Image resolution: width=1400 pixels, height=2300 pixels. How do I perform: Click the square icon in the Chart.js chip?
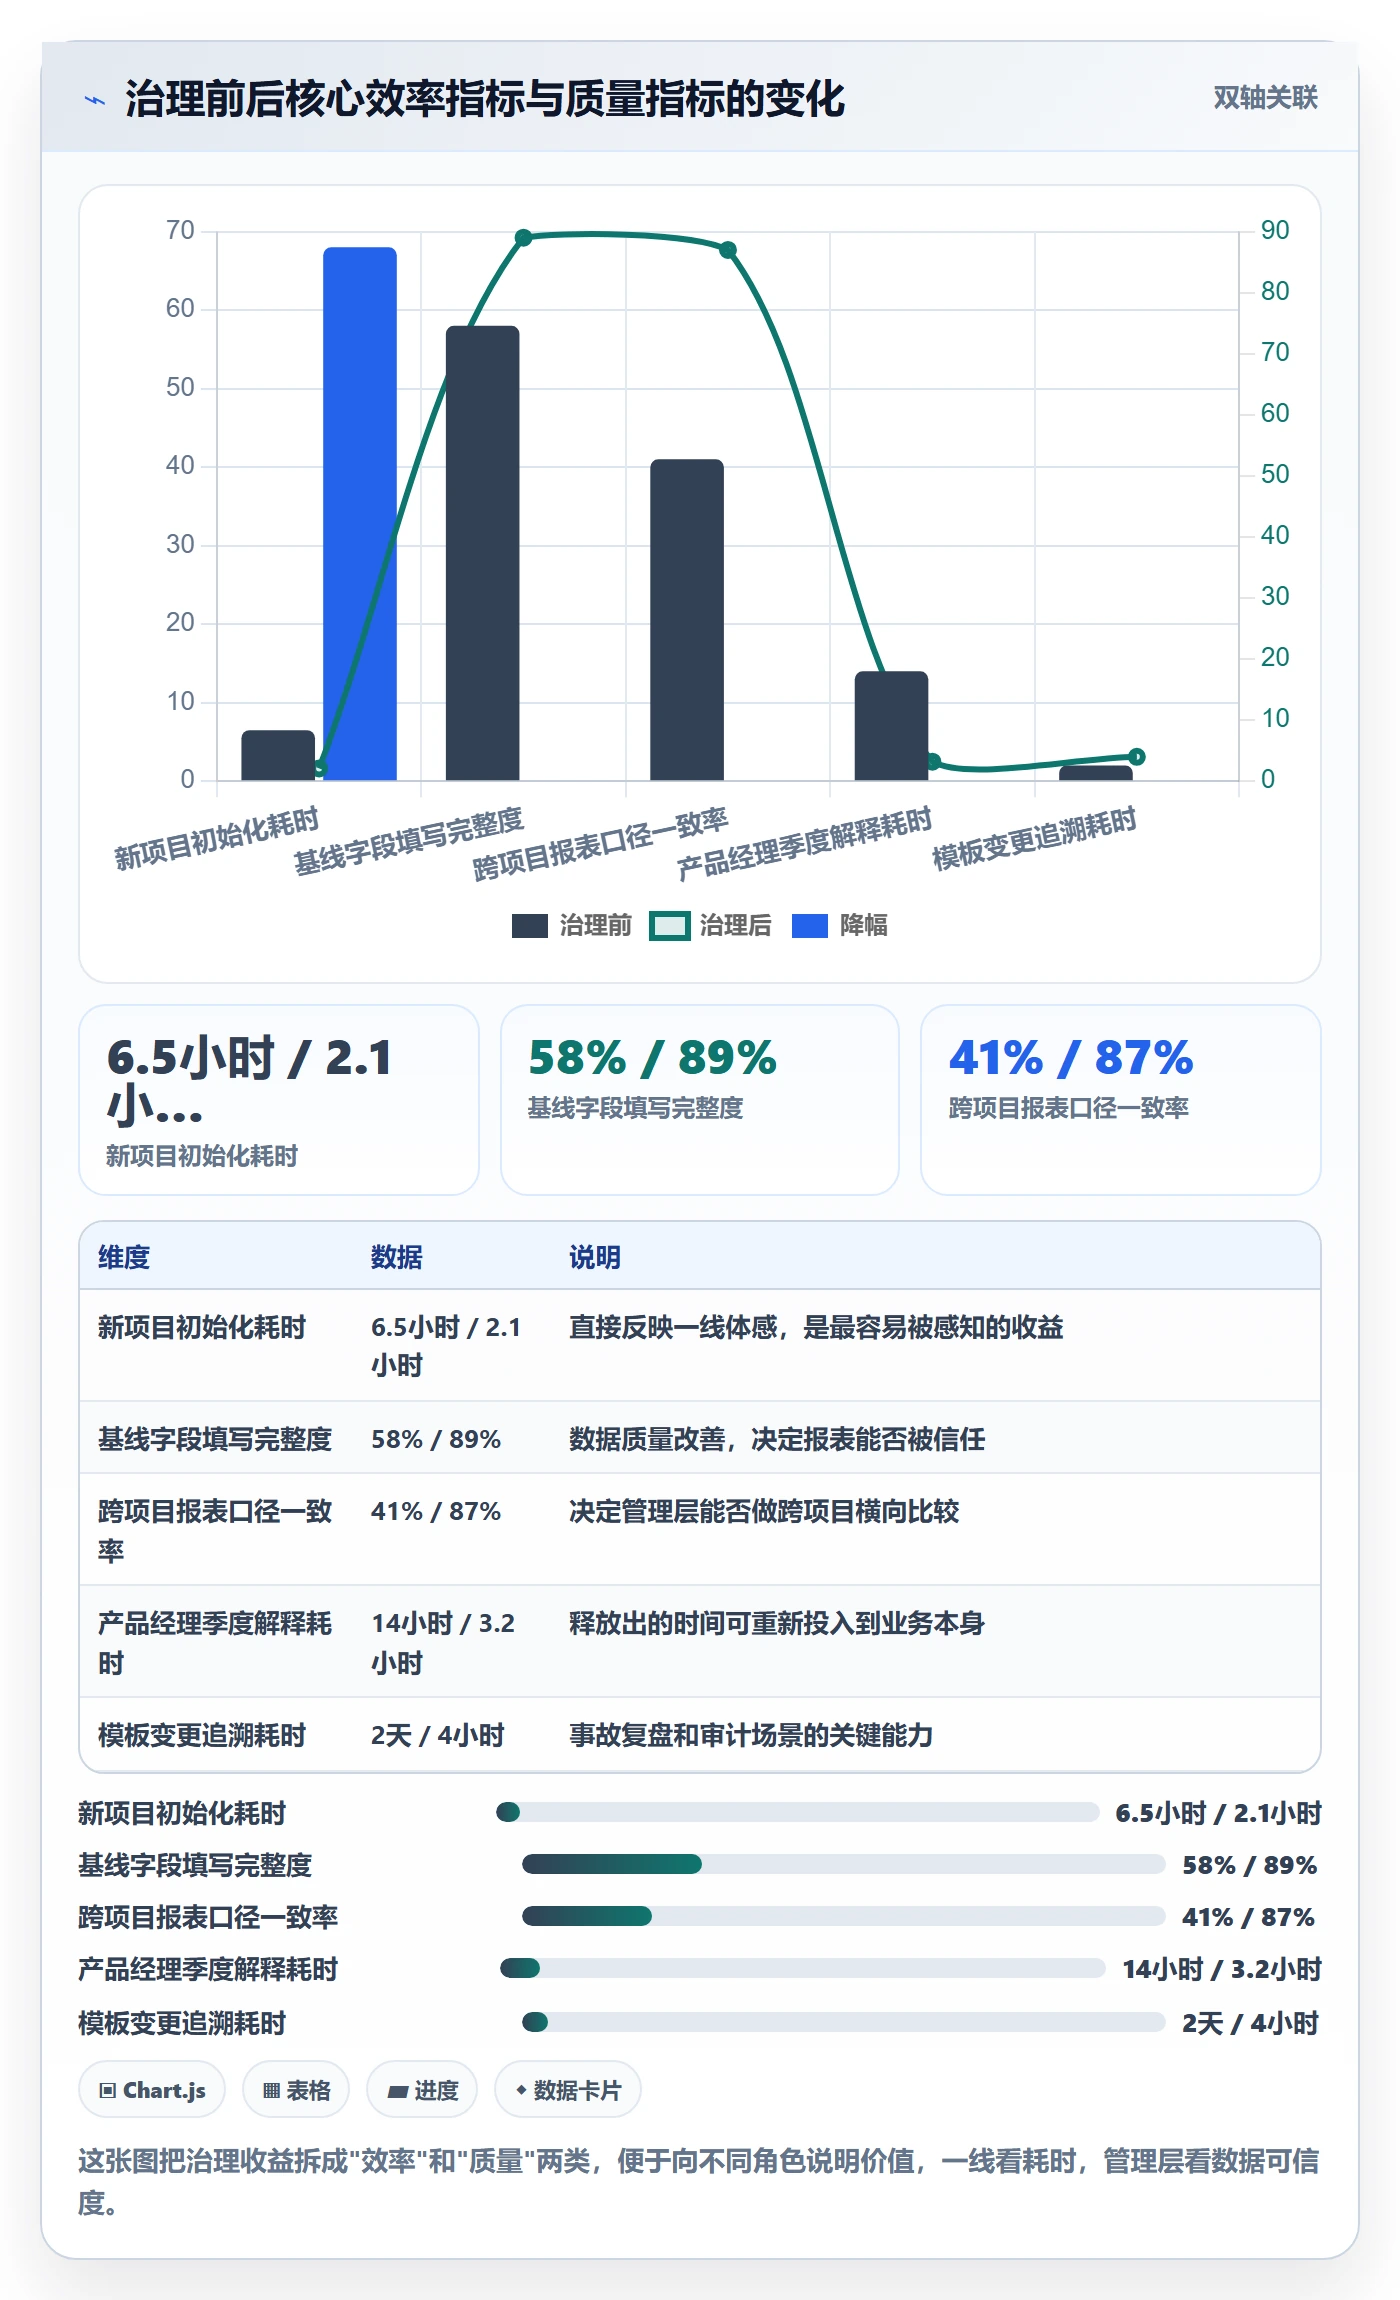[108, 2090]
